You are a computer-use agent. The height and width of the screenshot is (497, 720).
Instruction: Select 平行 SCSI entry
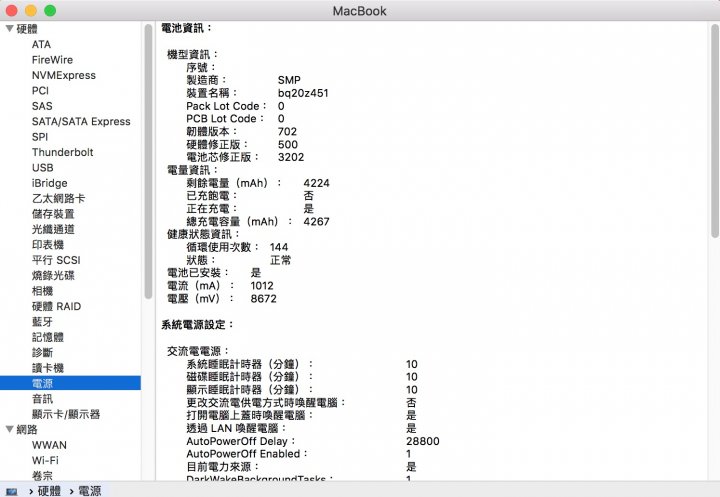(56, 260)
